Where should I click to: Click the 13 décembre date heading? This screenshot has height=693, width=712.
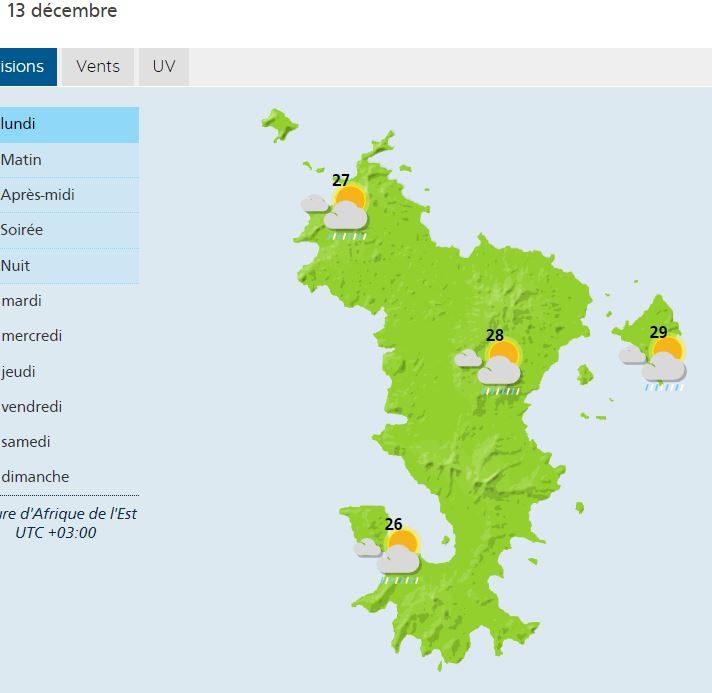point(62,10)
